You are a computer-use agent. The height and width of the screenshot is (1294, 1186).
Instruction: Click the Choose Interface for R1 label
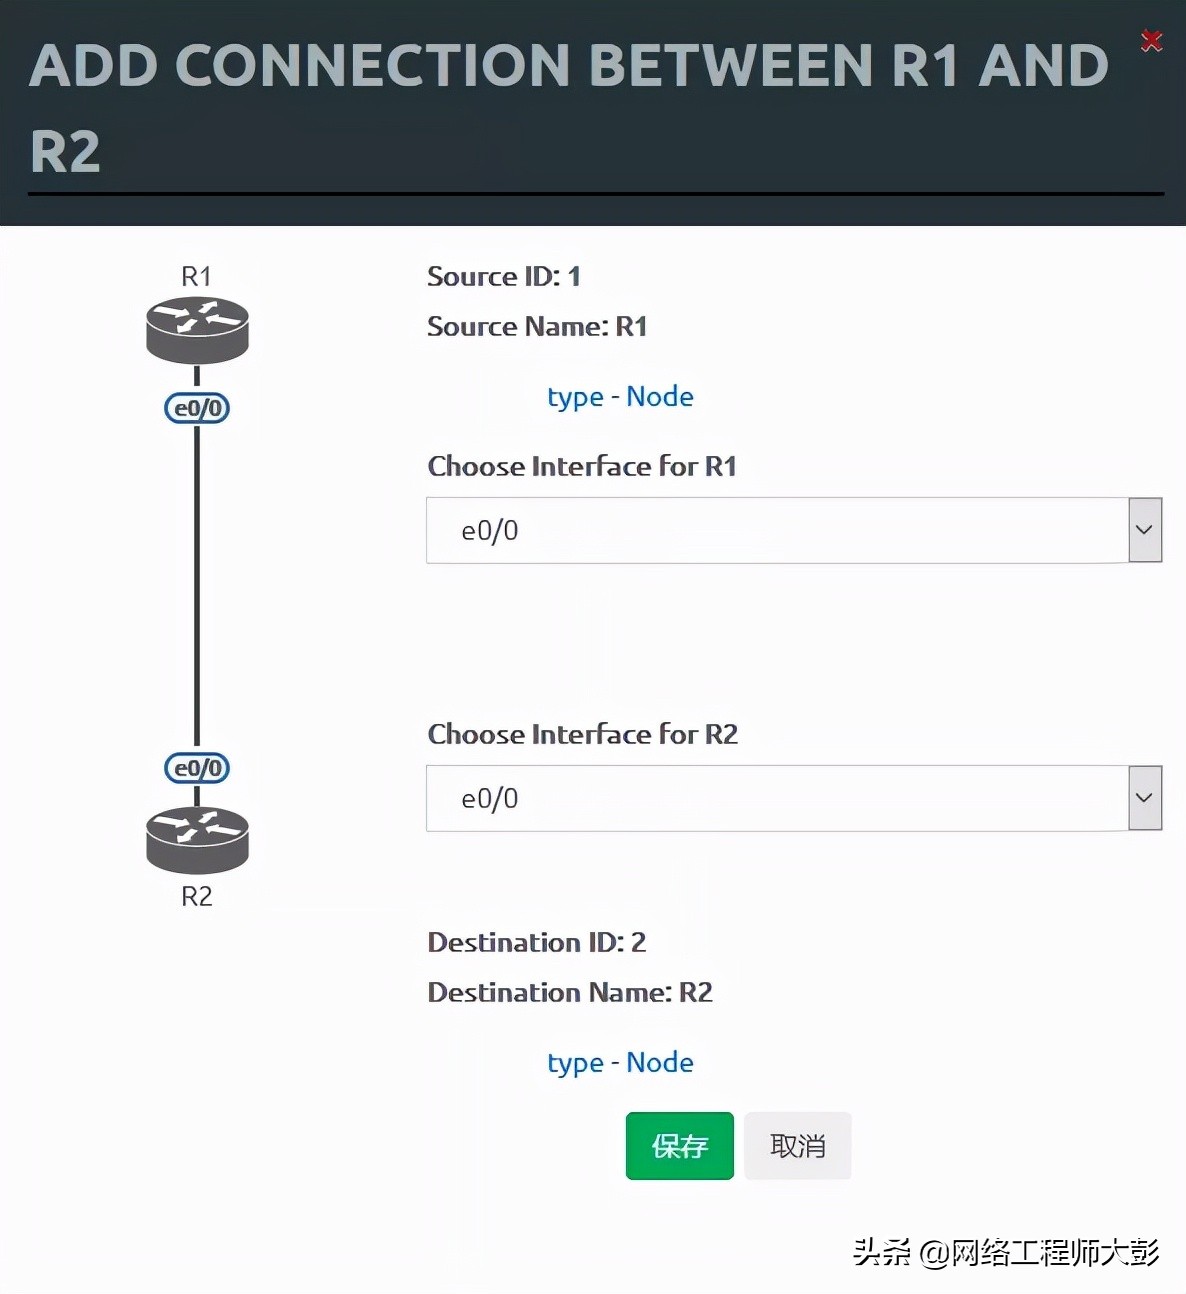[582, 467]
